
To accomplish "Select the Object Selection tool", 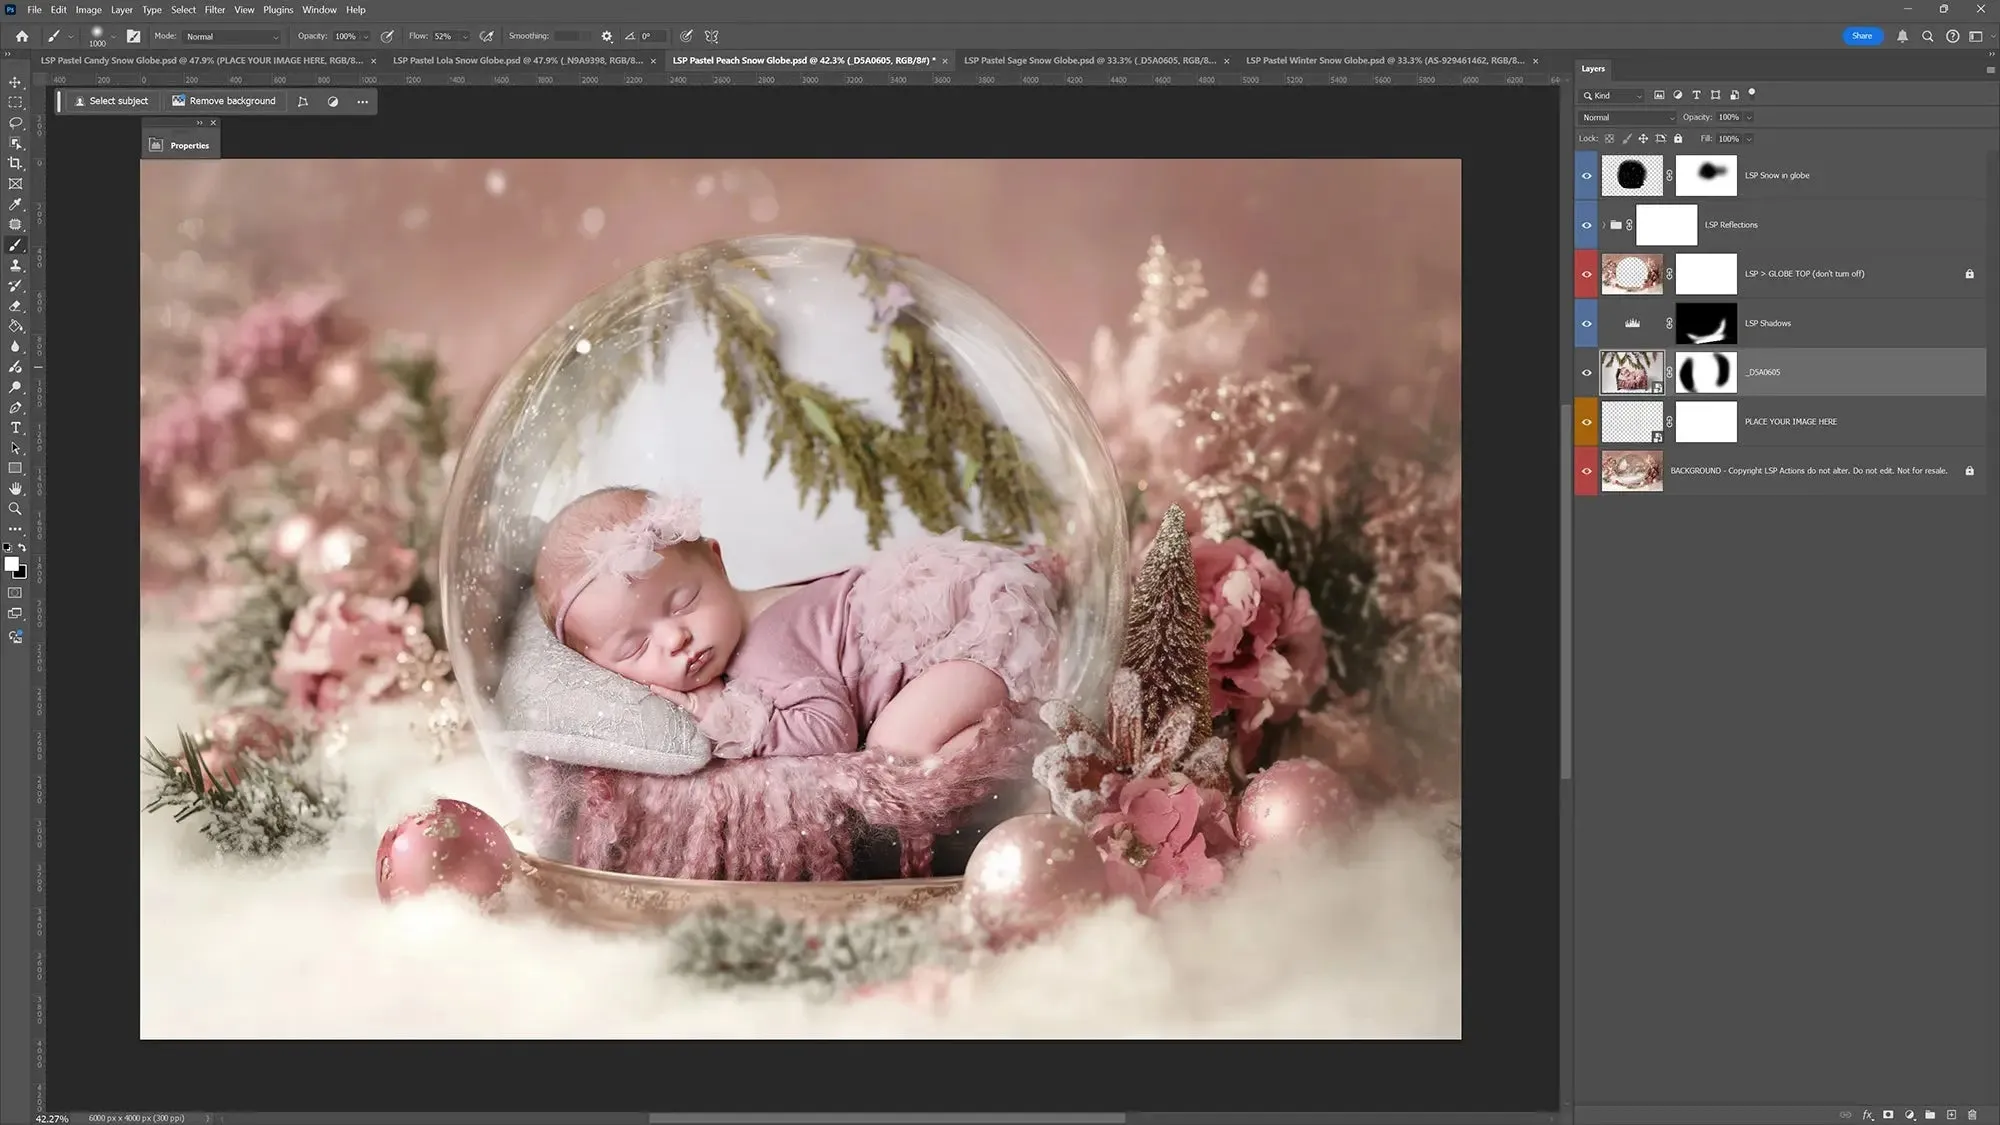I will point(15,143).
